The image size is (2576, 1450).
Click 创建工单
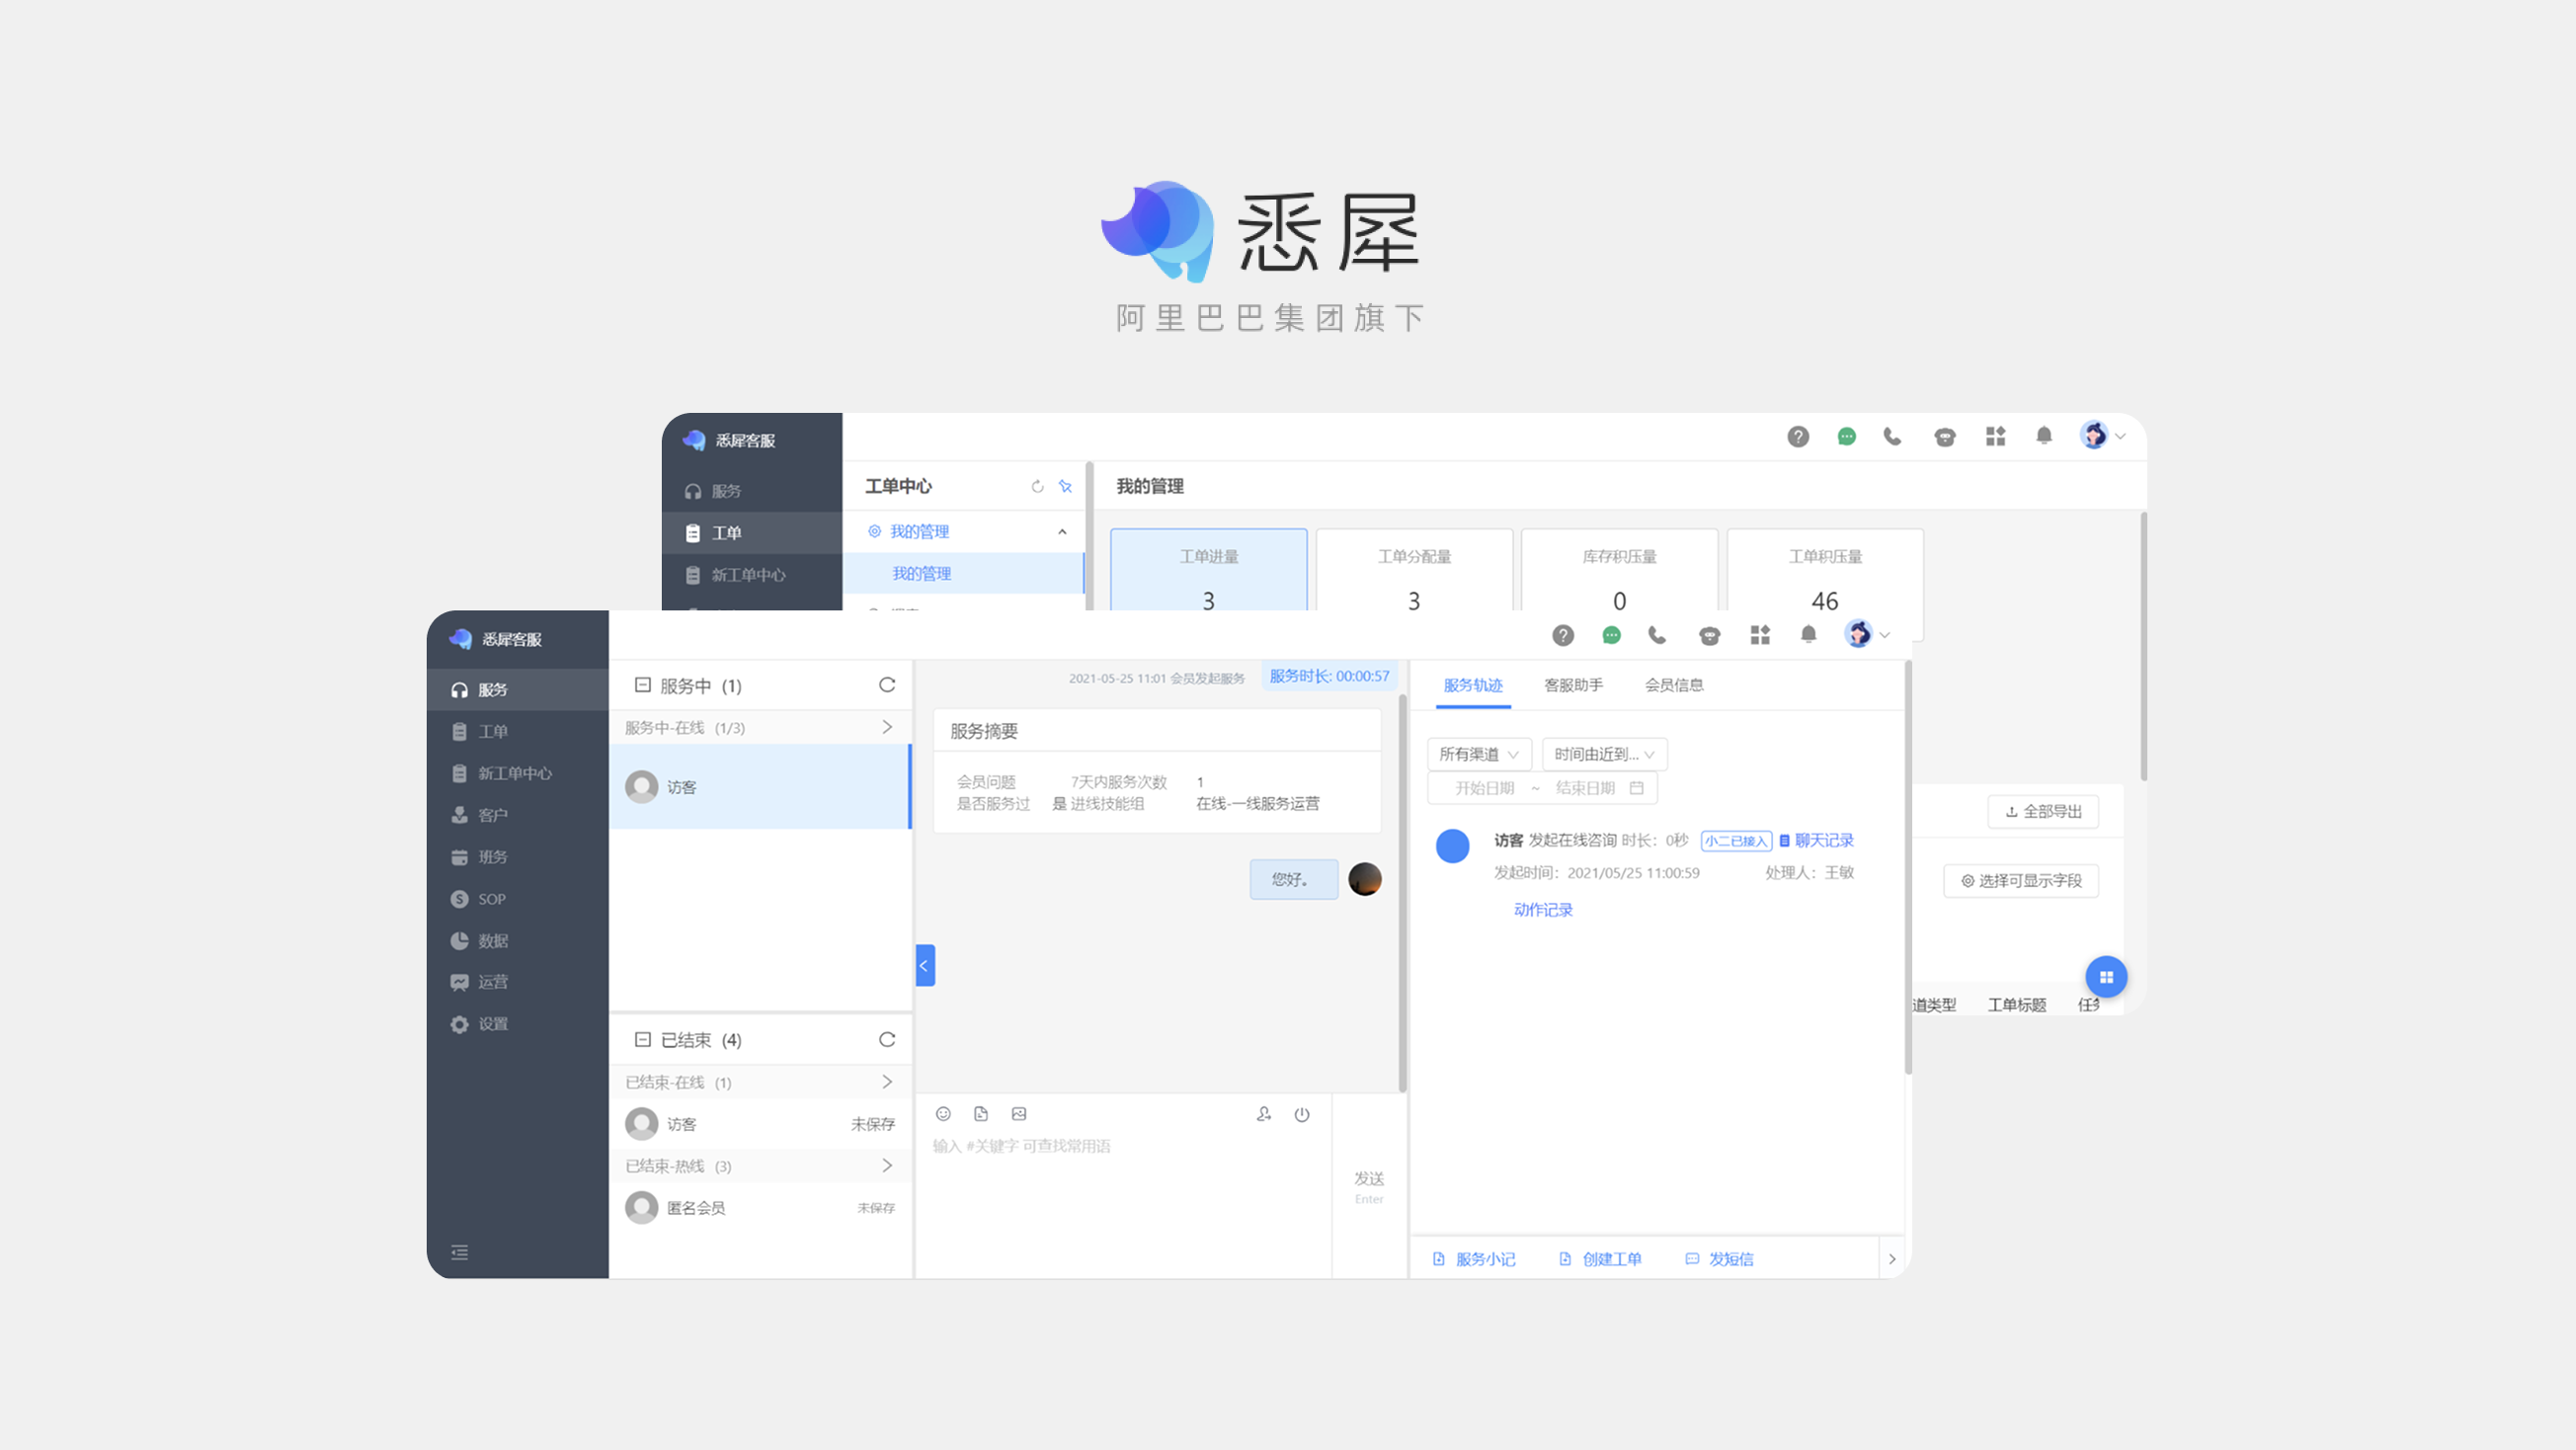1601,1259
